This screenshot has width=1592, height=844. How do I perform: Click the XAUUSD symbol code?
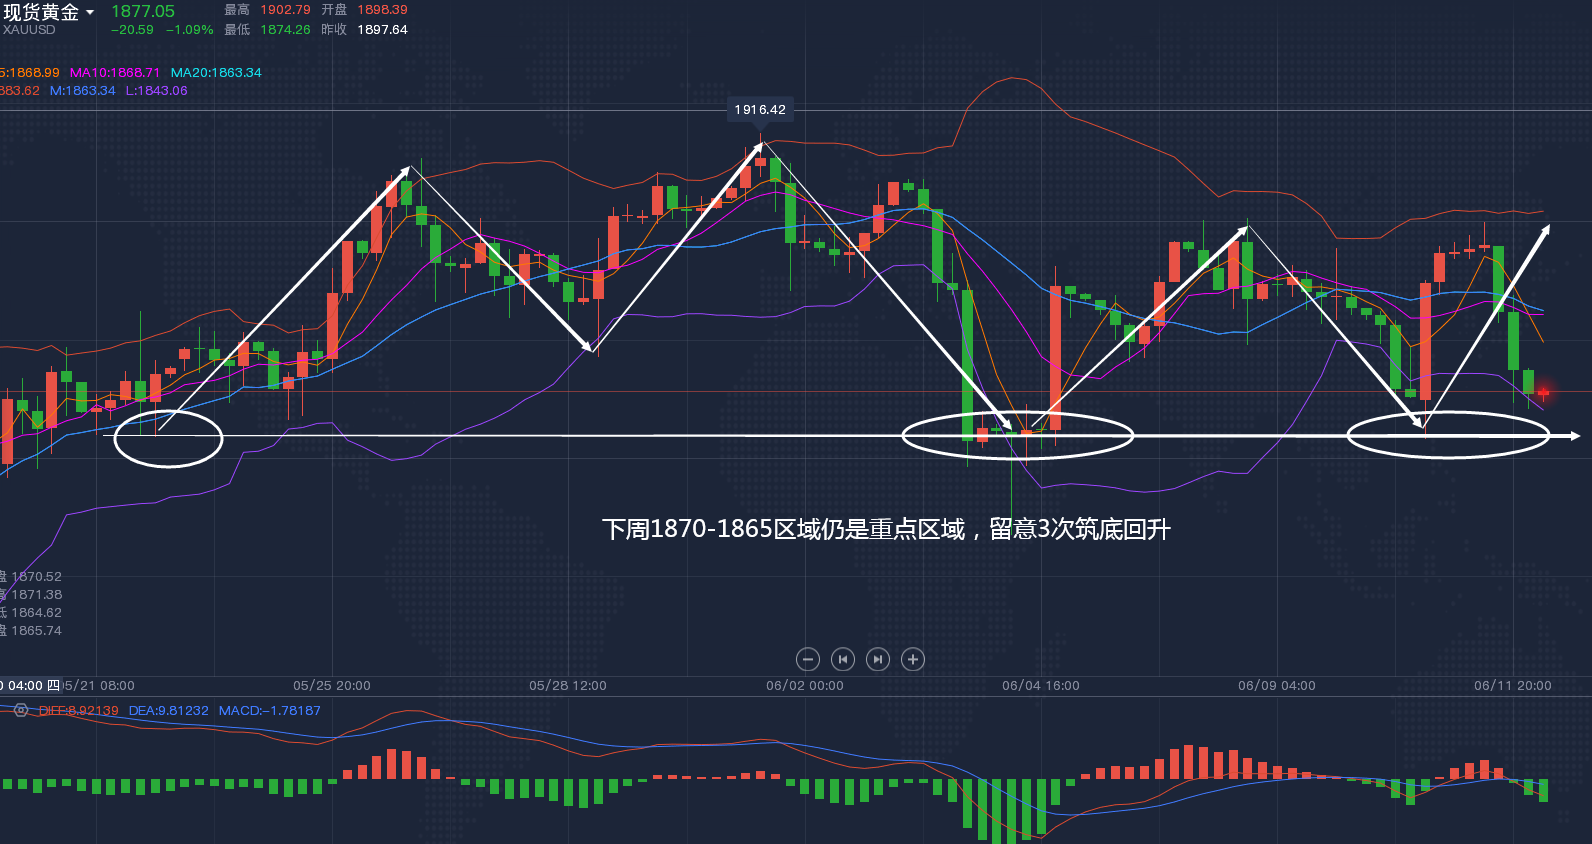[x=29, y=30]
